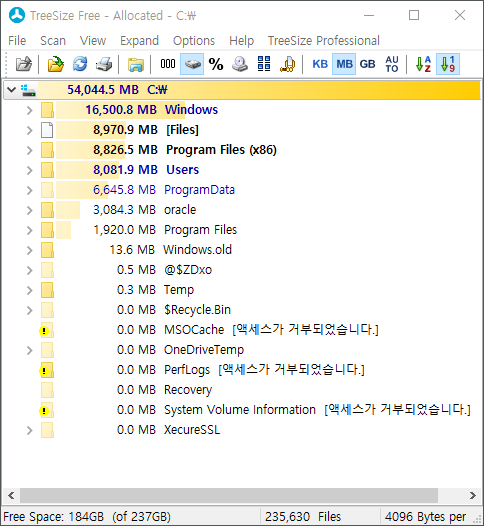This screenshot has width=484, height=526.
Task: Click the Open folder toolbar icon
Action: point(56,64)
